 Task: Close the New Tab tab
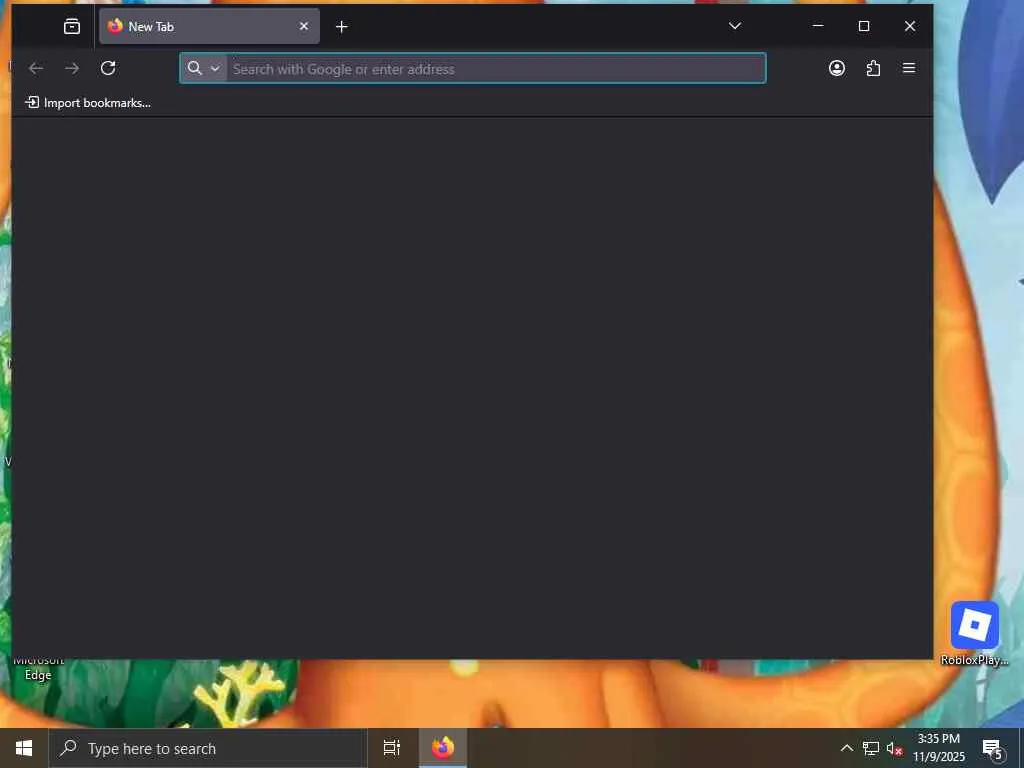(x=304, y=26)
